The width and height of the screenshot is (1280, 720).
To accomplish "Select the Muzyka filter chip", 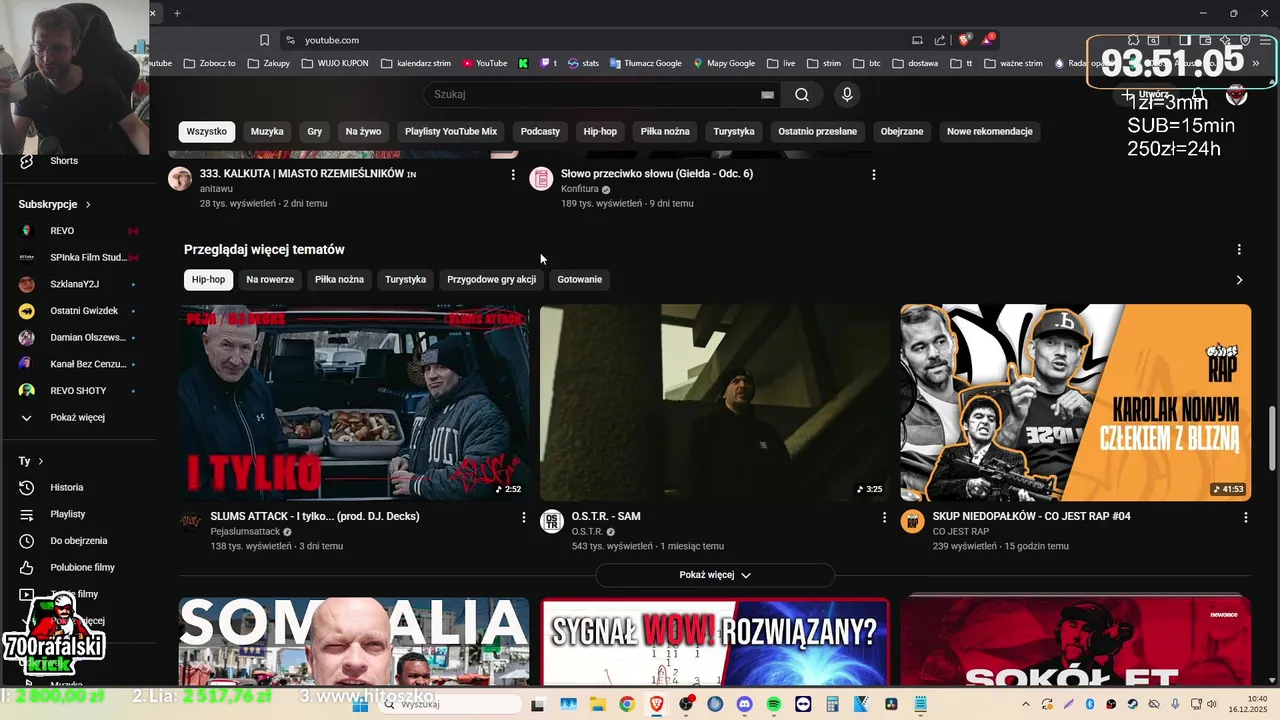I will 267,131.
